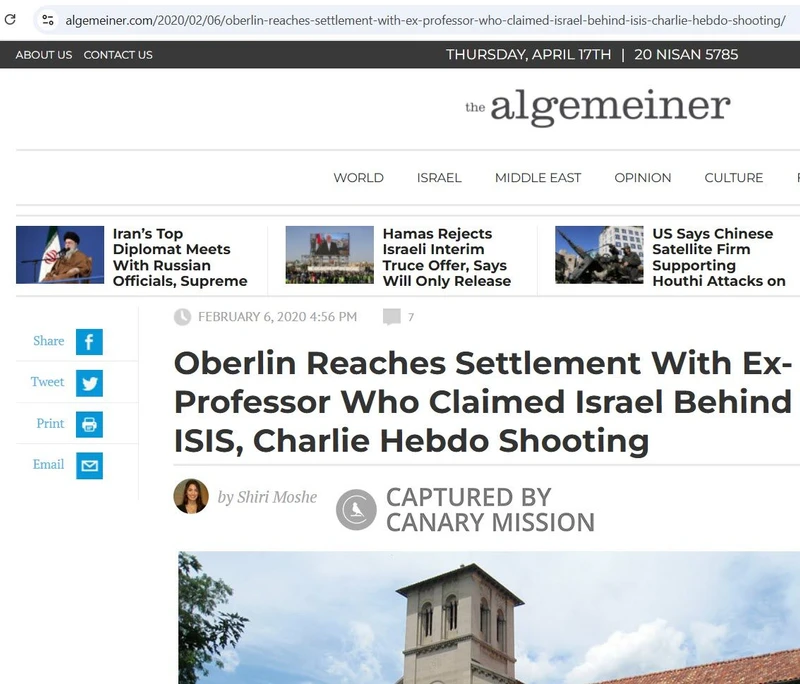Image resolution: width=800 pixels, height=684 pixels.
Task: Read US Says Chinese Satellite Firm headline
Action: (x=719, y=257)
